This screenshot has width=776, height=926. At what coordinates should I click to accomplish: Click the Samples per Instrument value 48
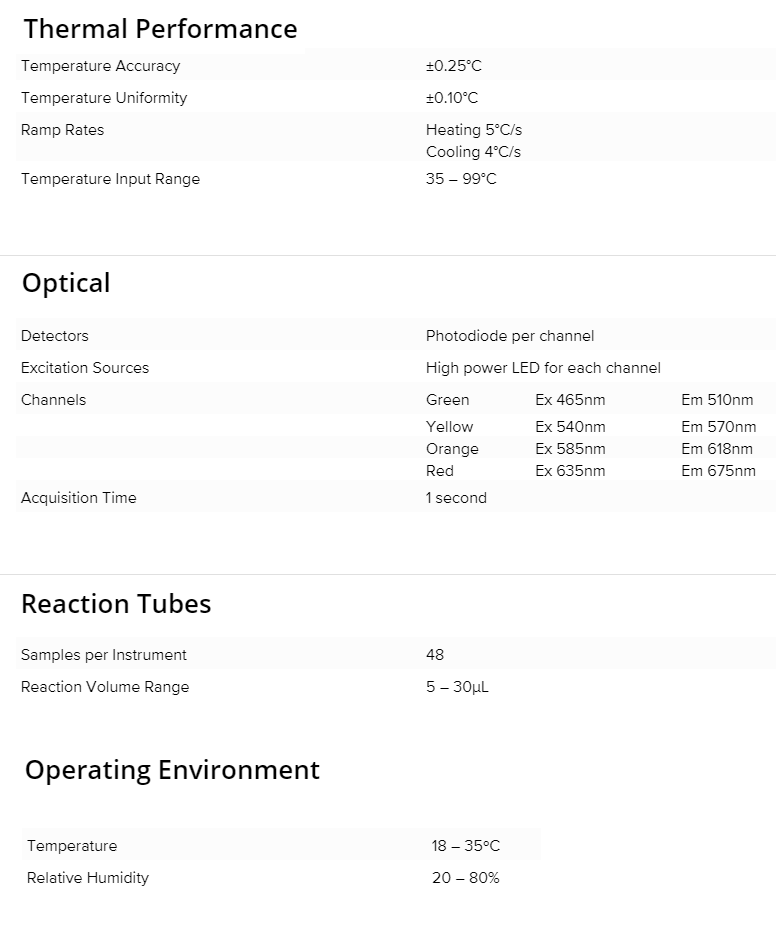435,655
